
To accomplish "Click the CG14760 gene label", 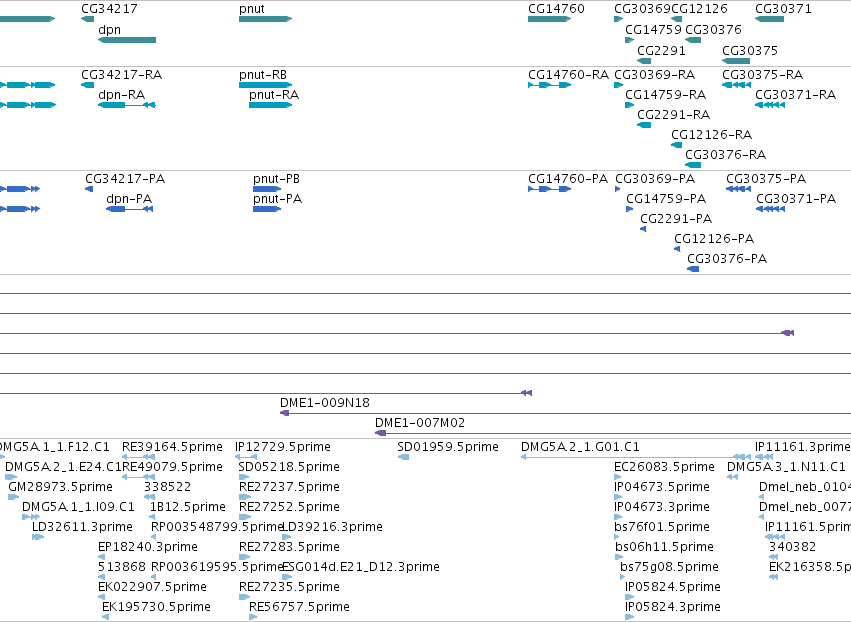I will [x=556, y=9].
